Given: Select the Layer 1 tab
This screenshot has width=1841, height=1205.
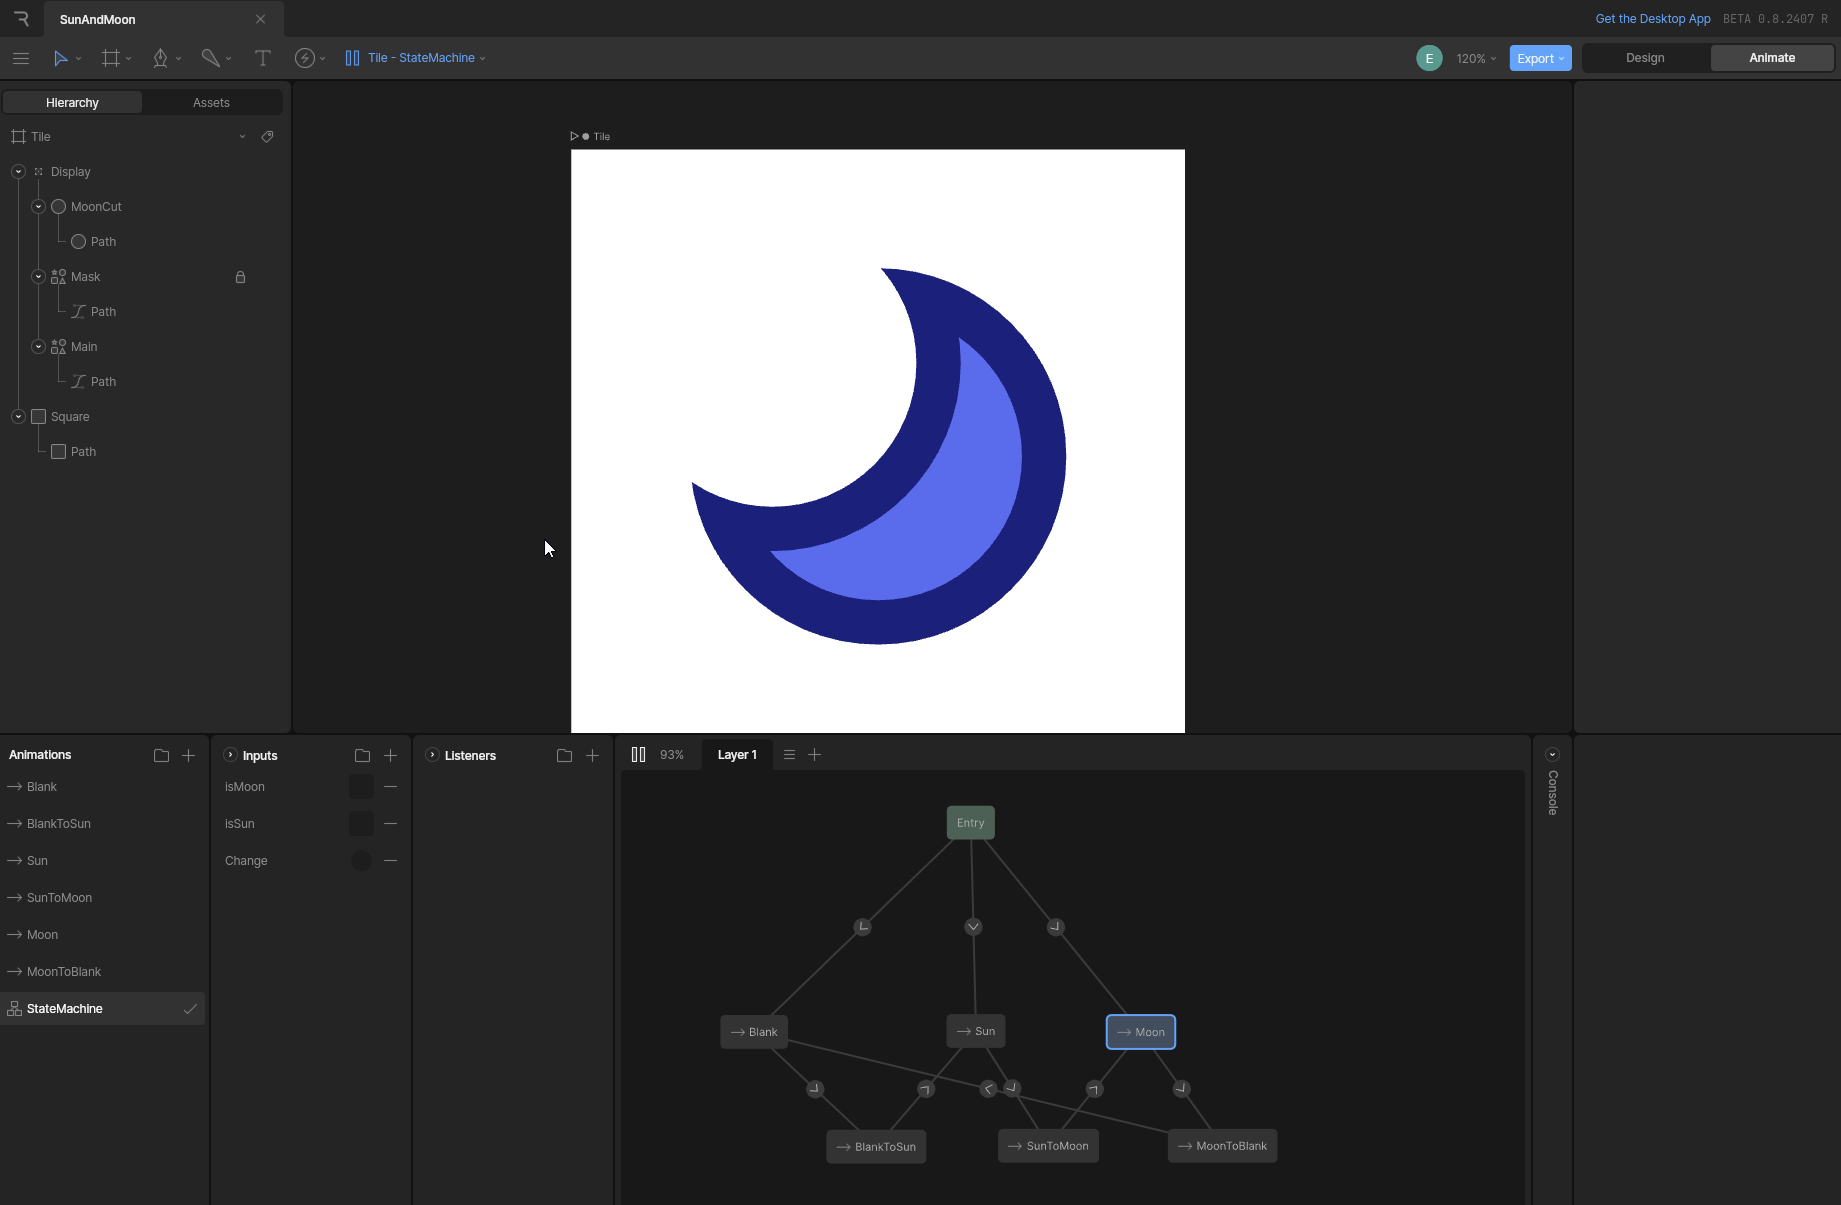Looking at the screenshot, I should pyautogui.click(x=737, y=755).
